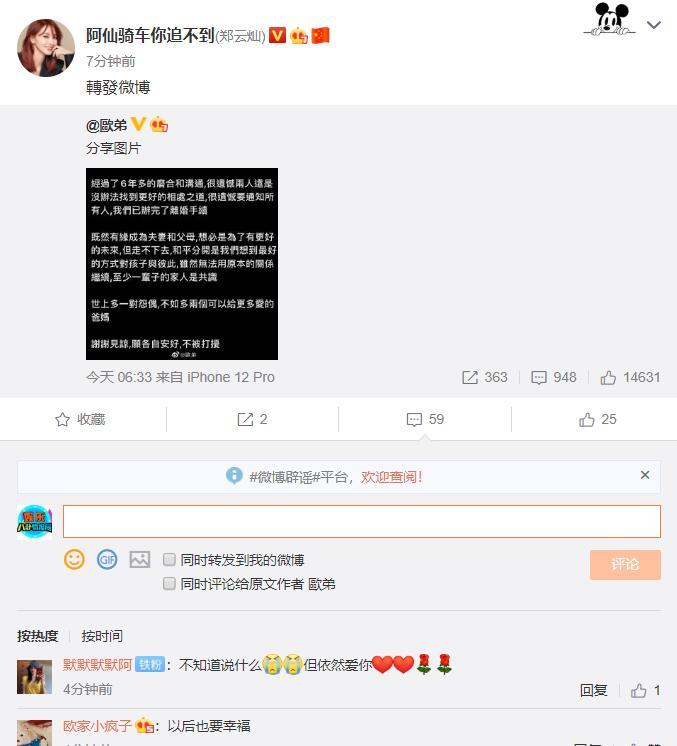View the 948 comments on the original post
Screen dimensions: 677x746
tap(553, 377)
